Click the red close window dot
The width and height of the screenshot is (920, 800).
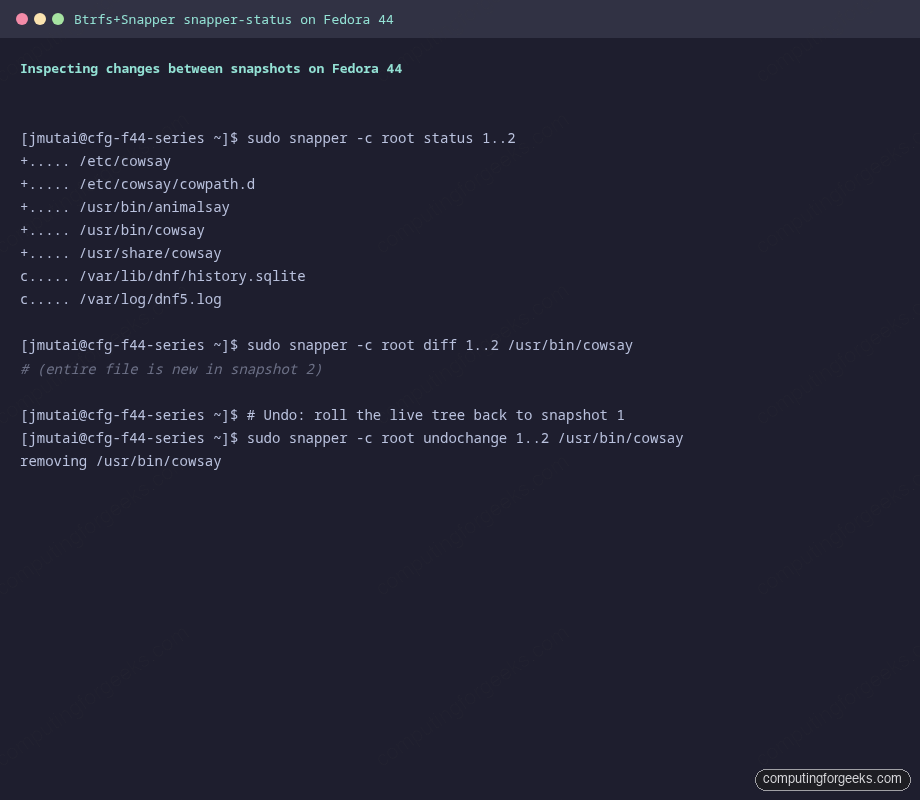coord(22,19)
